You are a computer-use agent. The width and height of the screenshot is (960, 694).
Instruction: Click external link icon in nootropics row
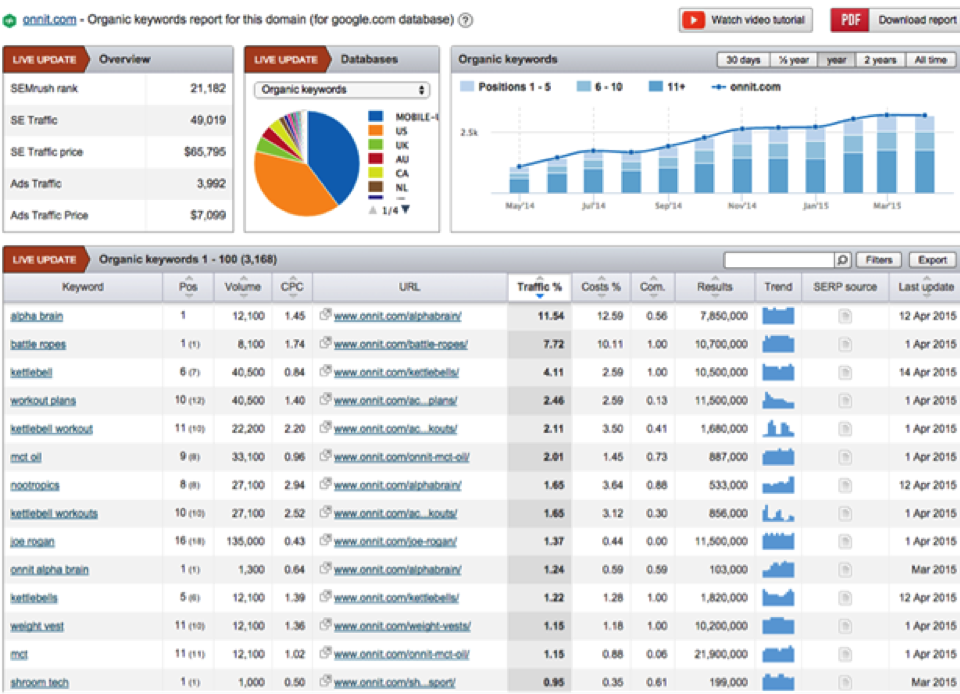click(326, 483)
